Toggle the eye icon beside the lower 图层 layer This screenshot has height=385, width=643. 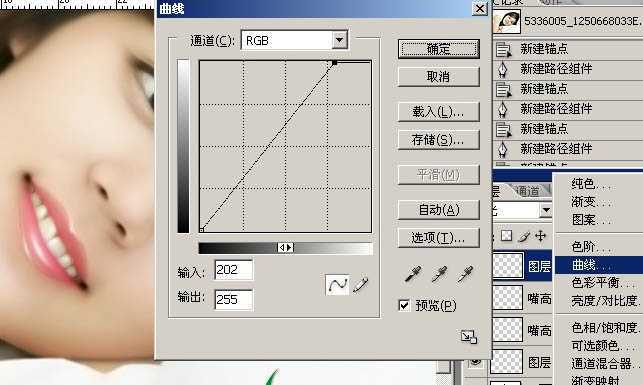pos(476,362)
